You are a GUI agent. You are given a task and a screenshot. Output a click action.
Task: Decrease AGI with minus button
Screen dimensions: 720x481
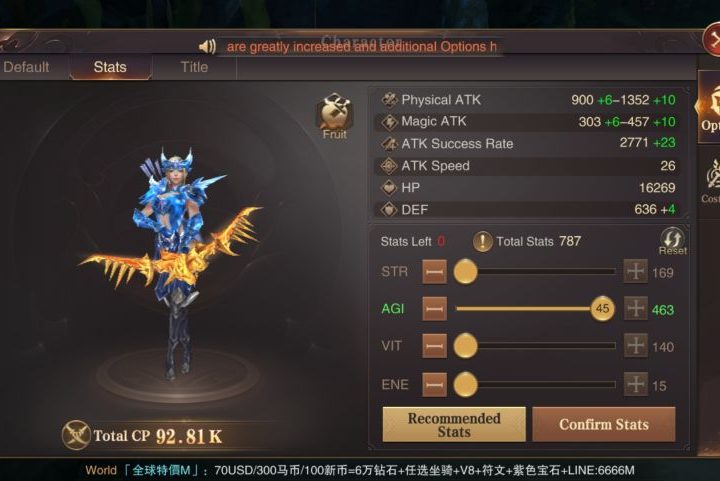434,308
